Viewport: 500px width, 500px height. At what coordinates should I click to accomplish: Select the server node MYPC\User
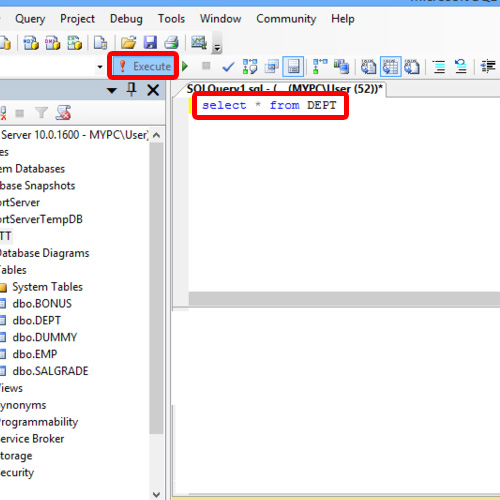[x=74, y=135]
